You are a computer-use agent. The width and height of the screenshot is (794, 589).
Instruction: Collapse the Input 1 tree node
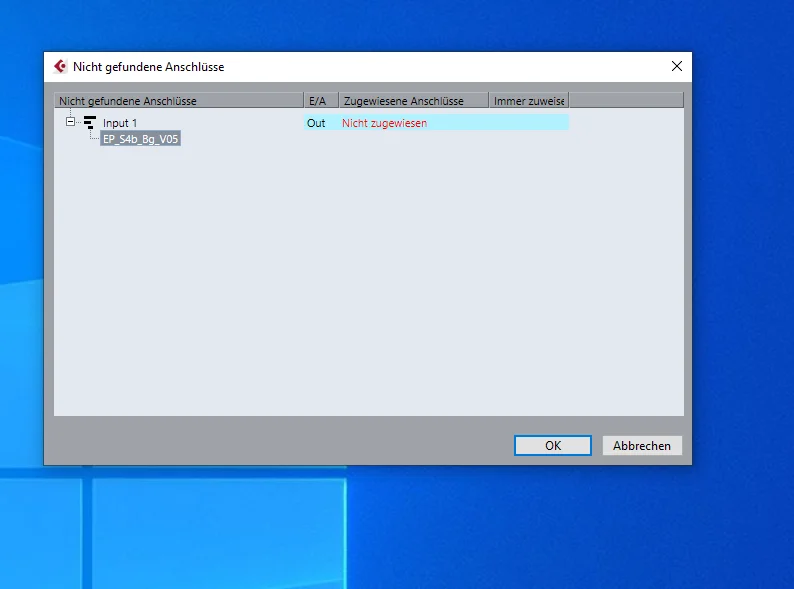(70, 122)
